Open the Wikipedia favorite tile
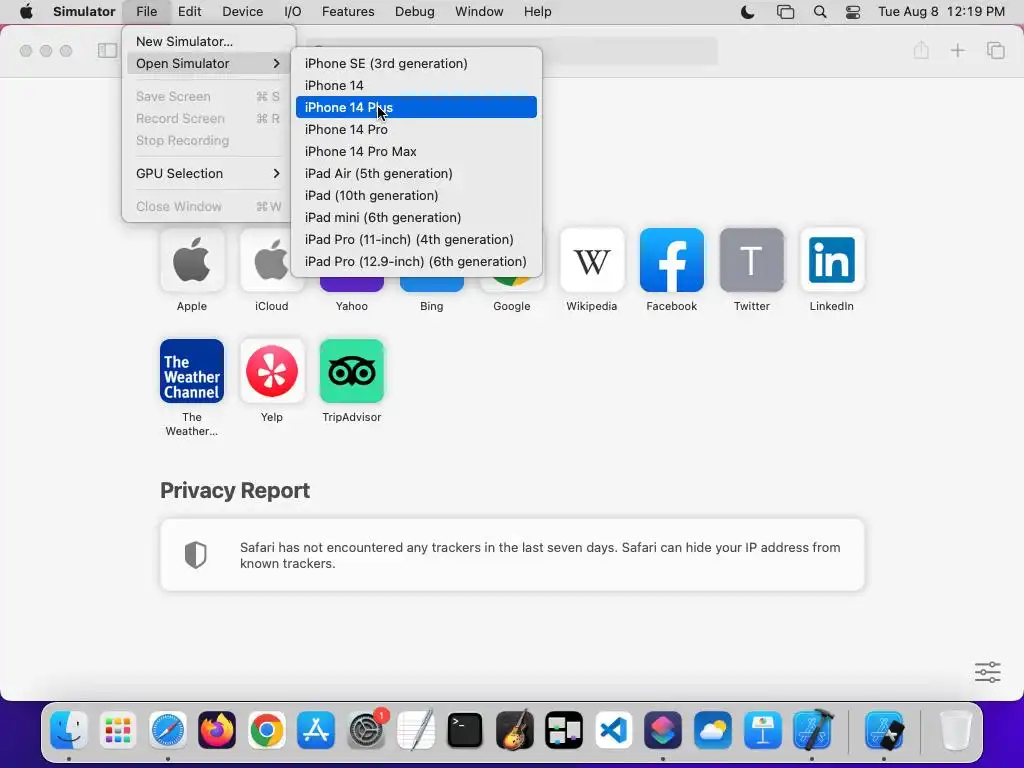The width and height of the screenshot is (1024, 768). (592, 260)
